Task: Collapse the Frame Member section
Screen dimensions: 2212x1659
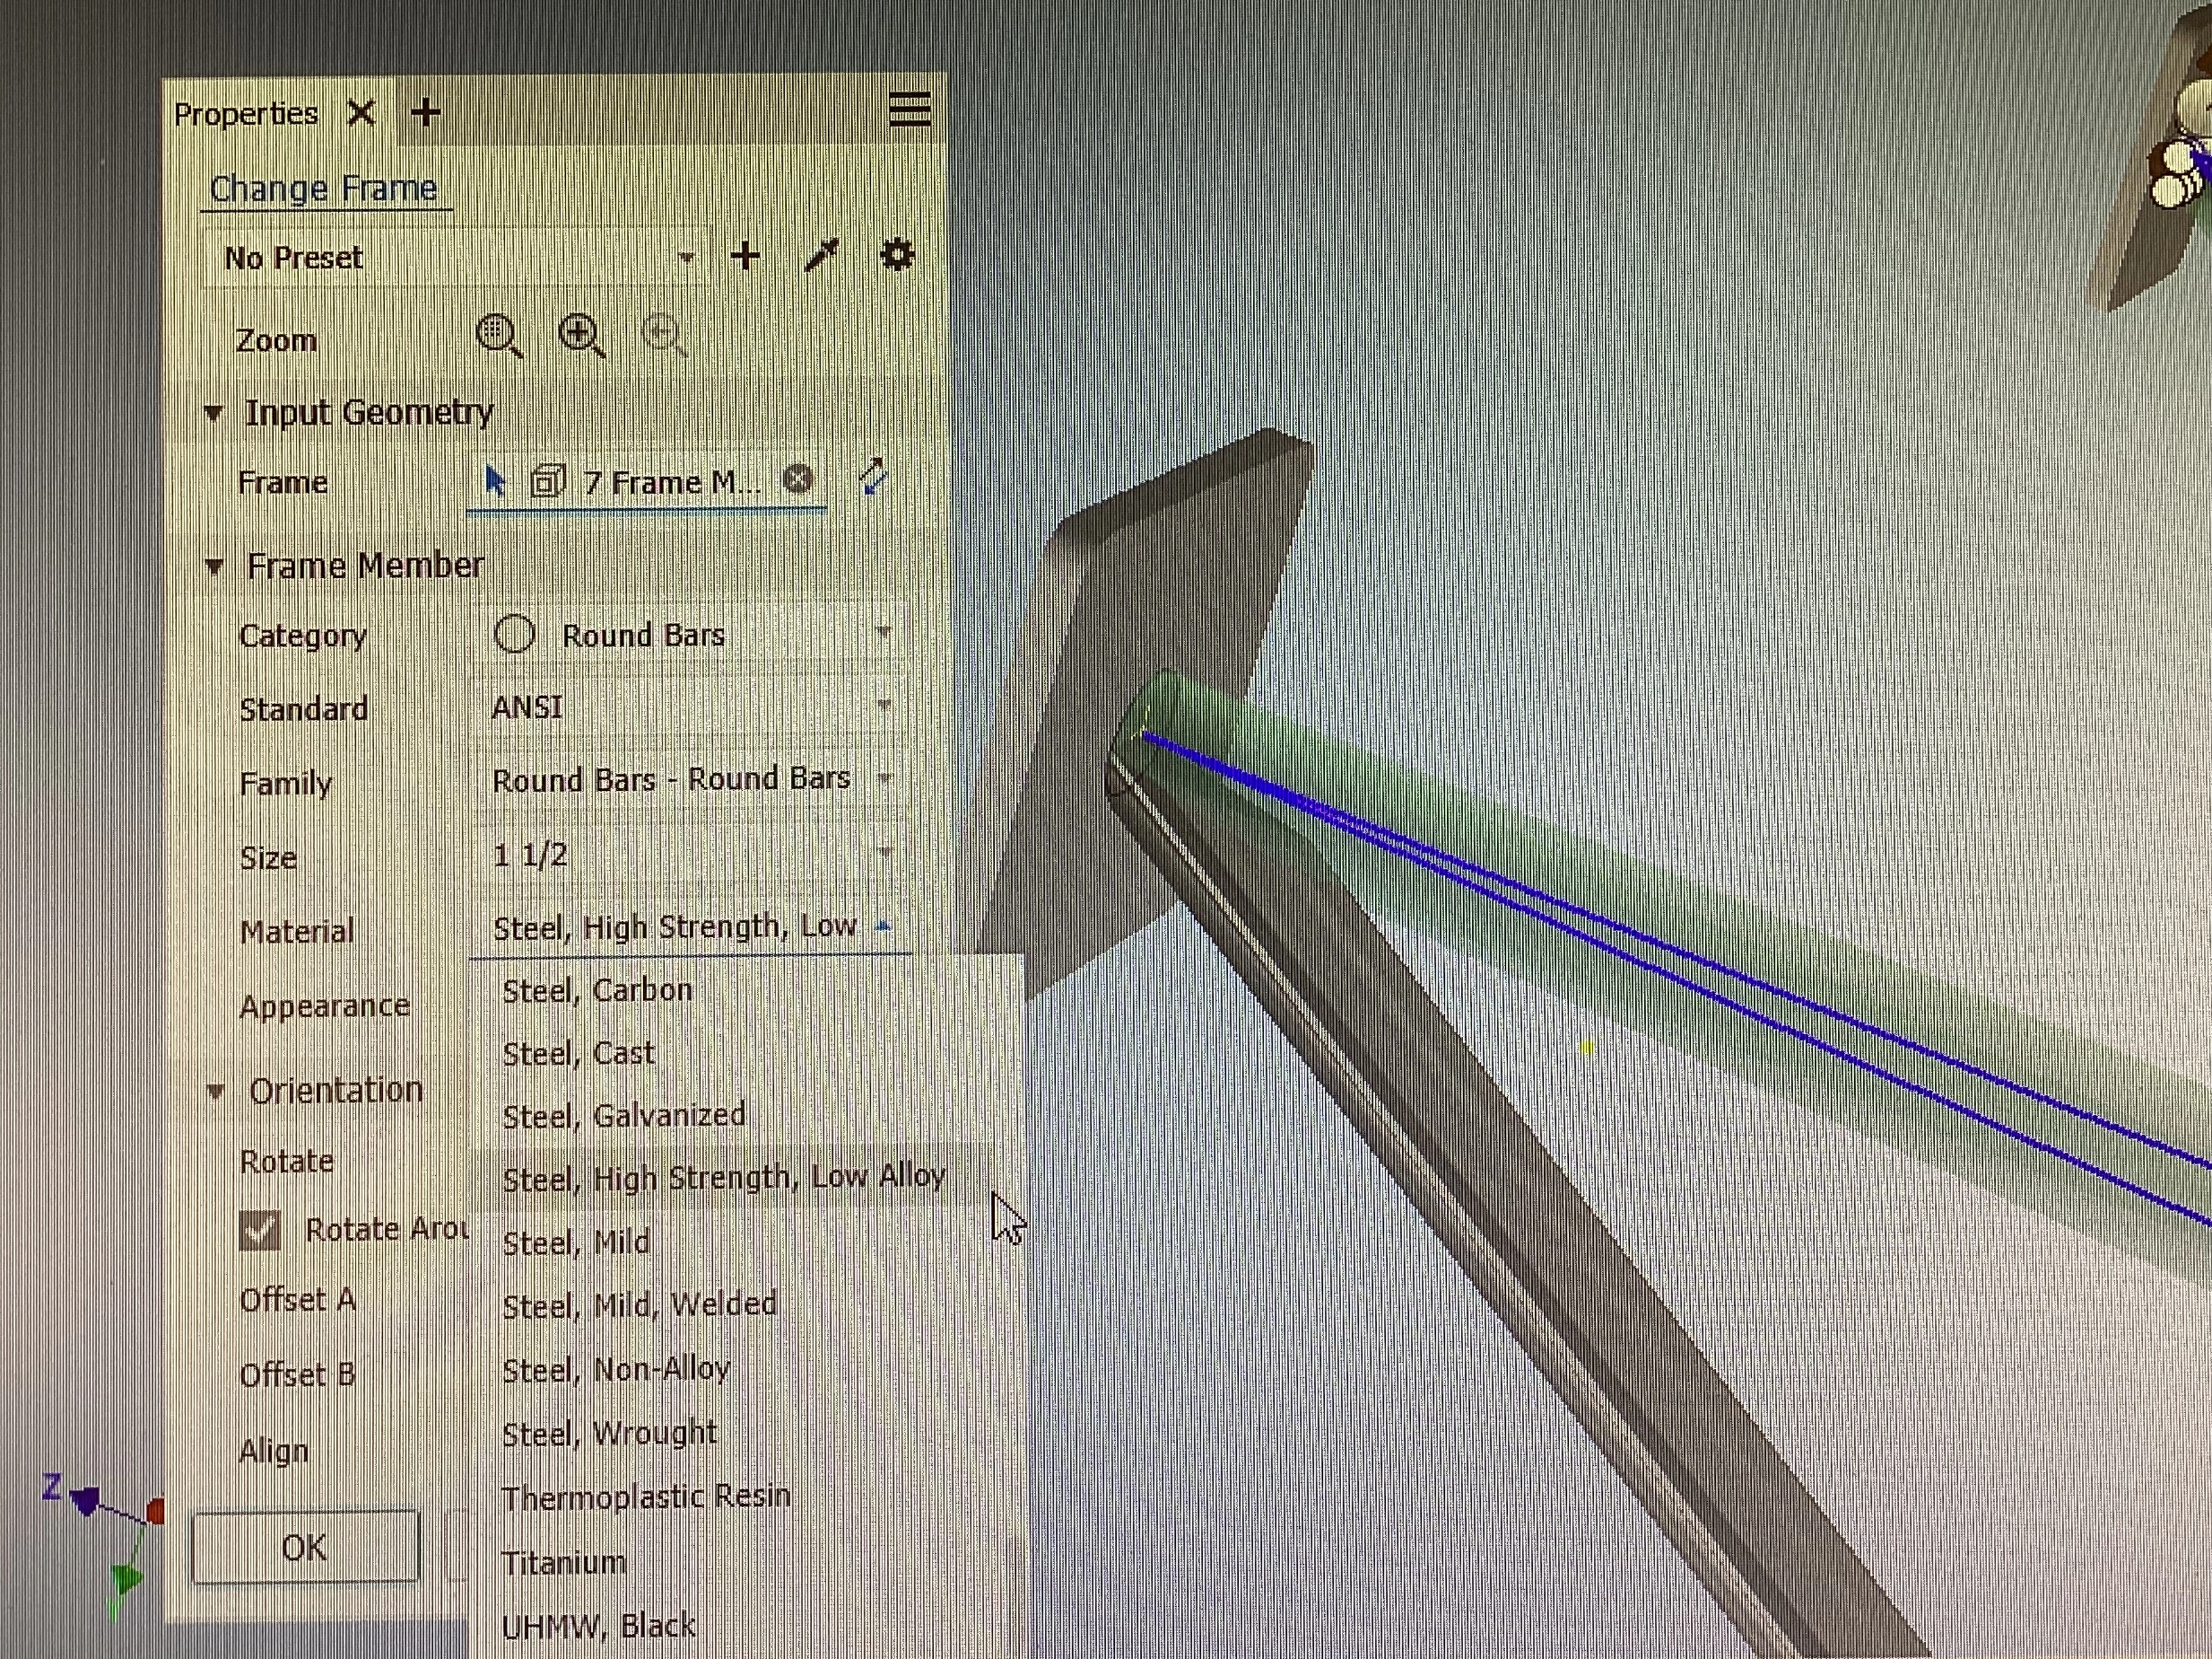Action: pyautogui.click(x=214, y=566)
